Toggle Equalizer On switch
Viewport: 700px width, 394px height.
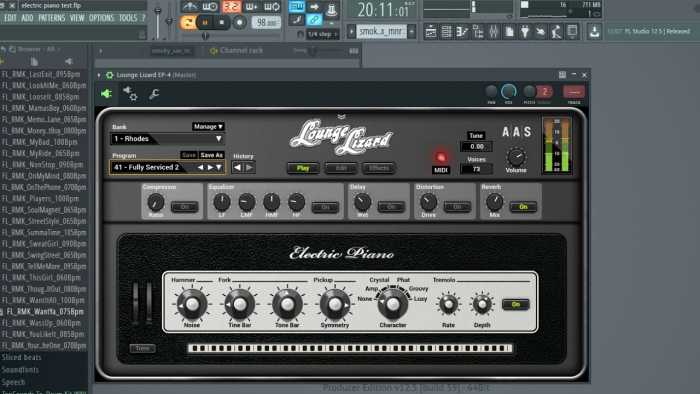pos(325,207)
